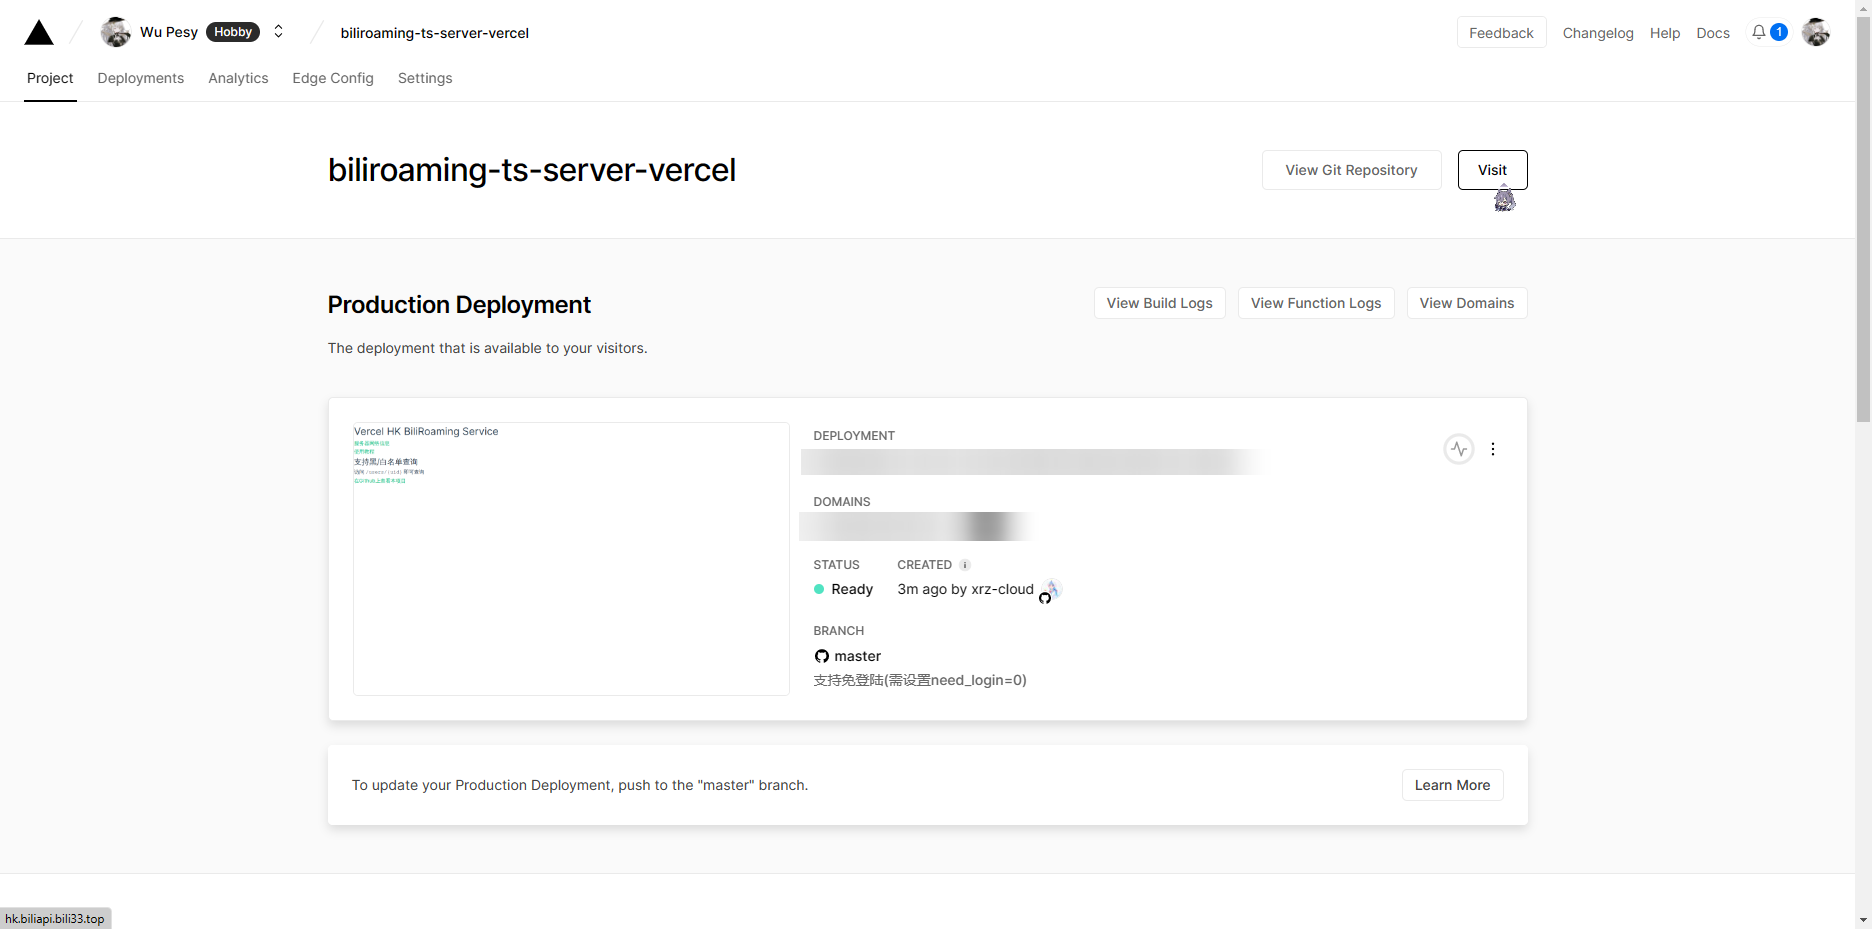Open the three-dot deployment options menu
Screen dimensions: 1872x929
(x=1492, y=449)
